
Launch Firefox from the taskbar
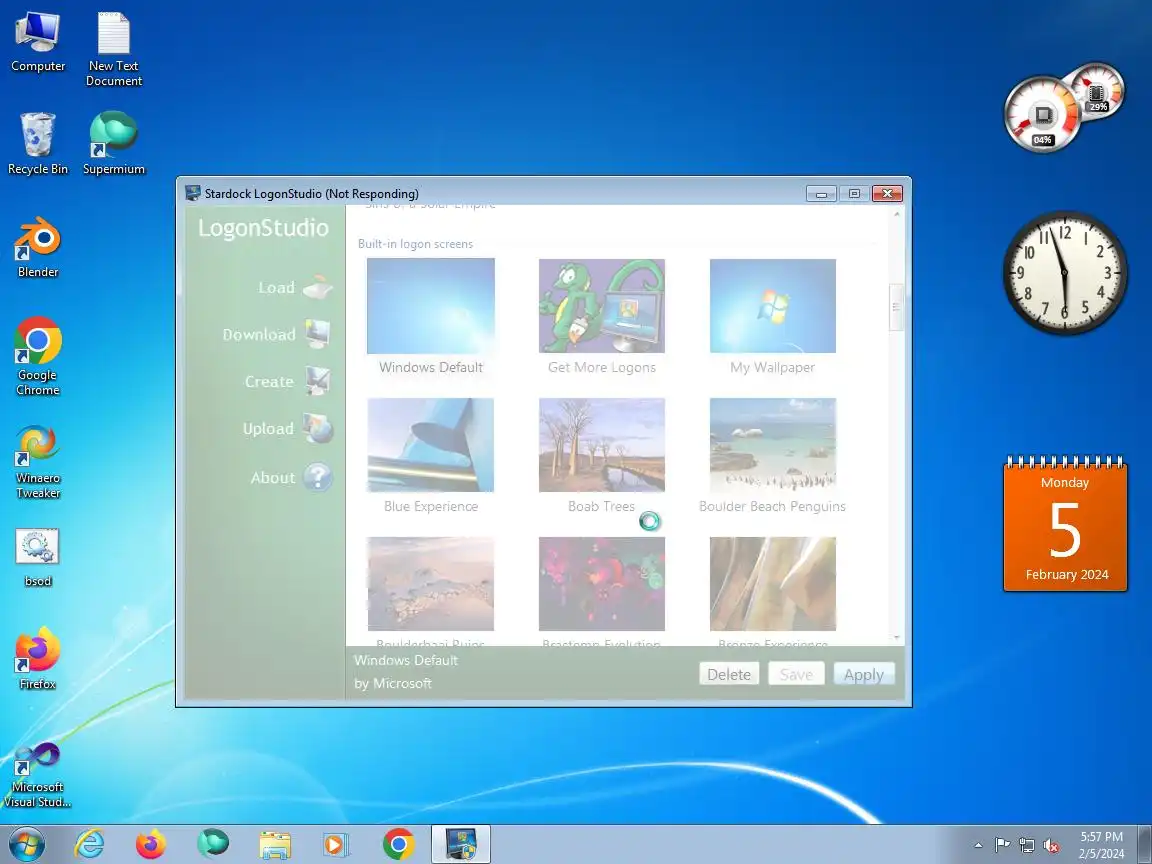point(151,845)
